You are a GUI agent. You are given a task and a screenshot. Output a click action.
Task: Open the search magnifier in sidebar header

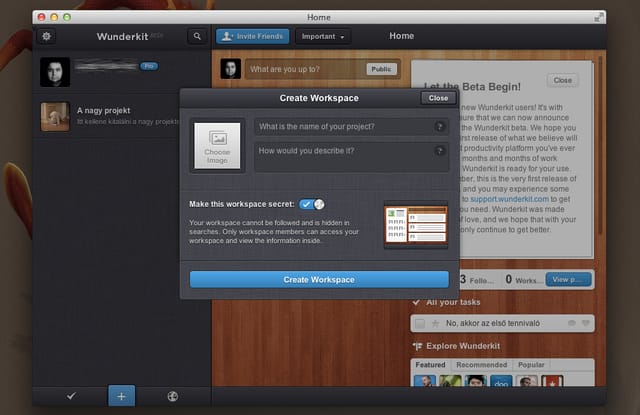click(x=197, y=36)
